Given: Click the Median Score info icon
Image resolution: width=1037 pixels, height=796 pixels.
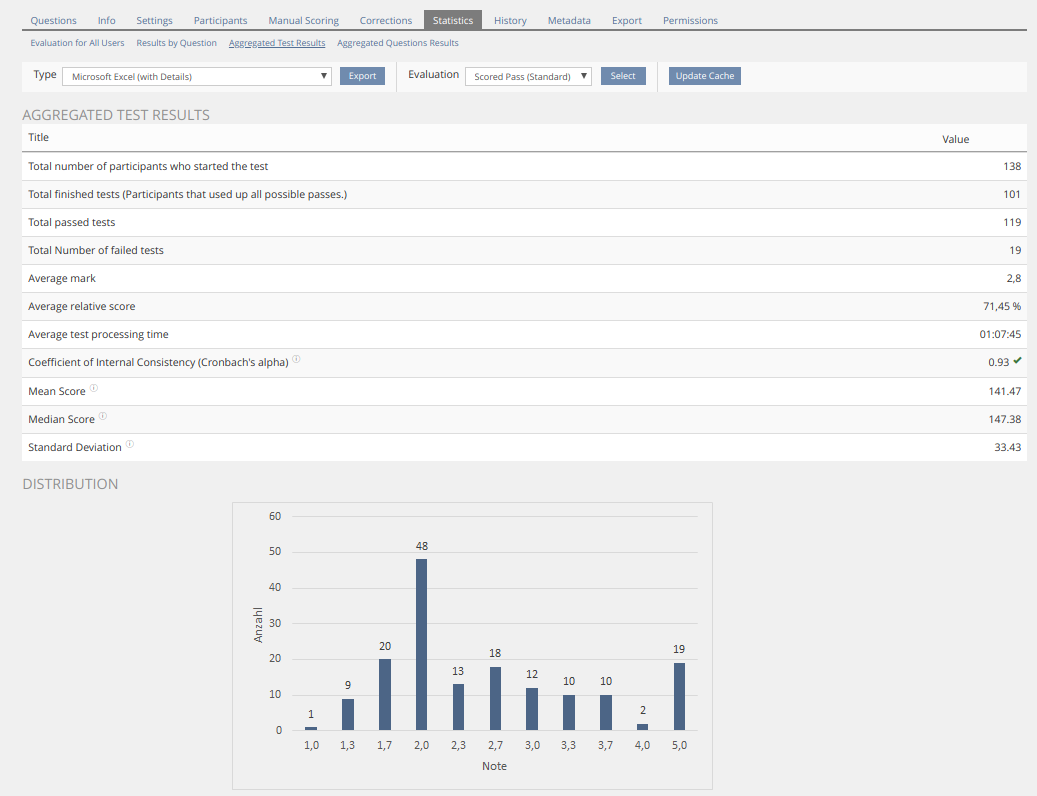Looking at the screenshot, I should tap(103, 417).
